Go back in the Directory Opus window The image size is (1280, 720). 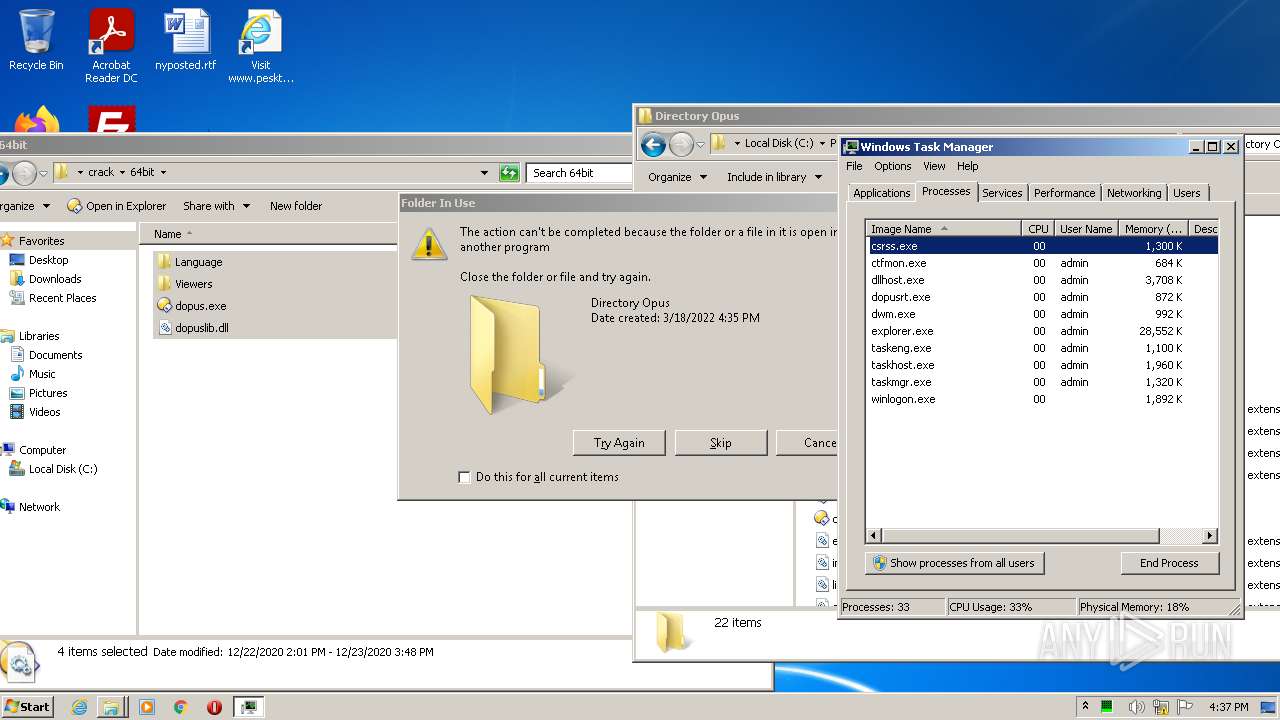(x=653, y=145)
